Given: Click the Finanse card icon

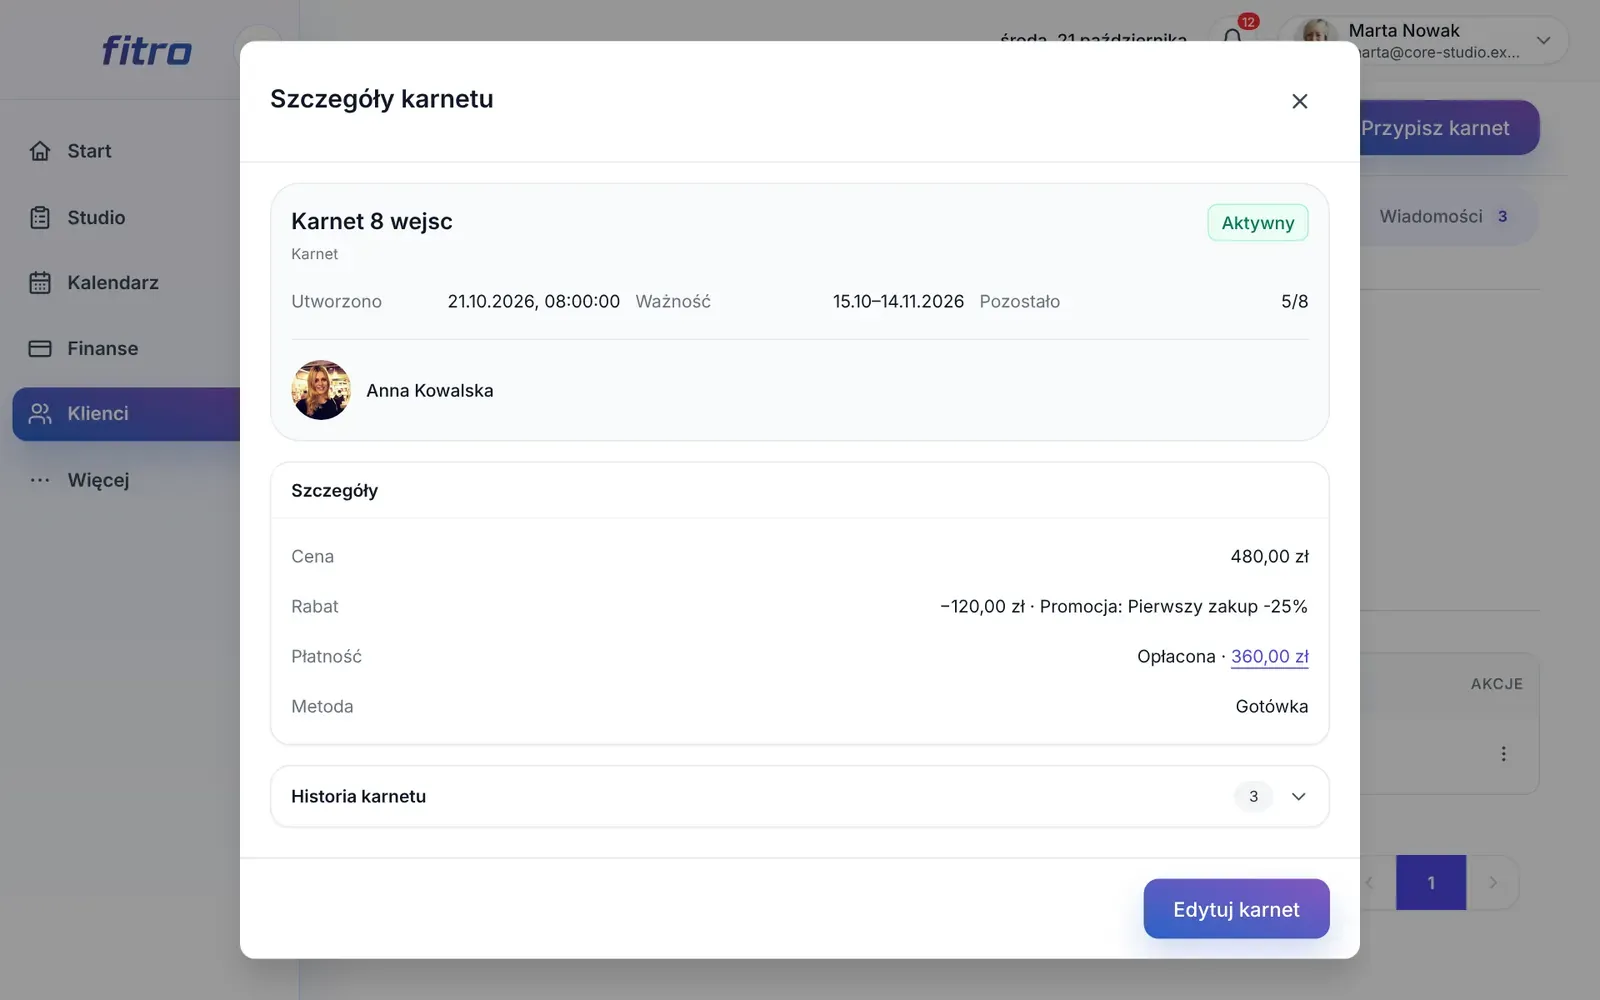Looking at the screenshot, I should [x=40, y=349].
